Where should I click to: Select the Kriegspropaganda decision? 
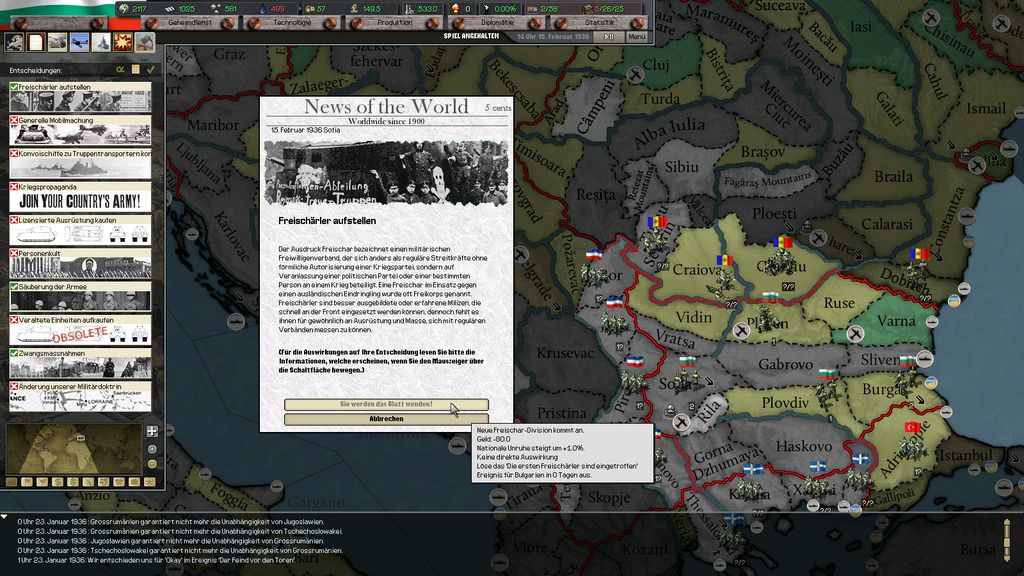coord(80,197)
